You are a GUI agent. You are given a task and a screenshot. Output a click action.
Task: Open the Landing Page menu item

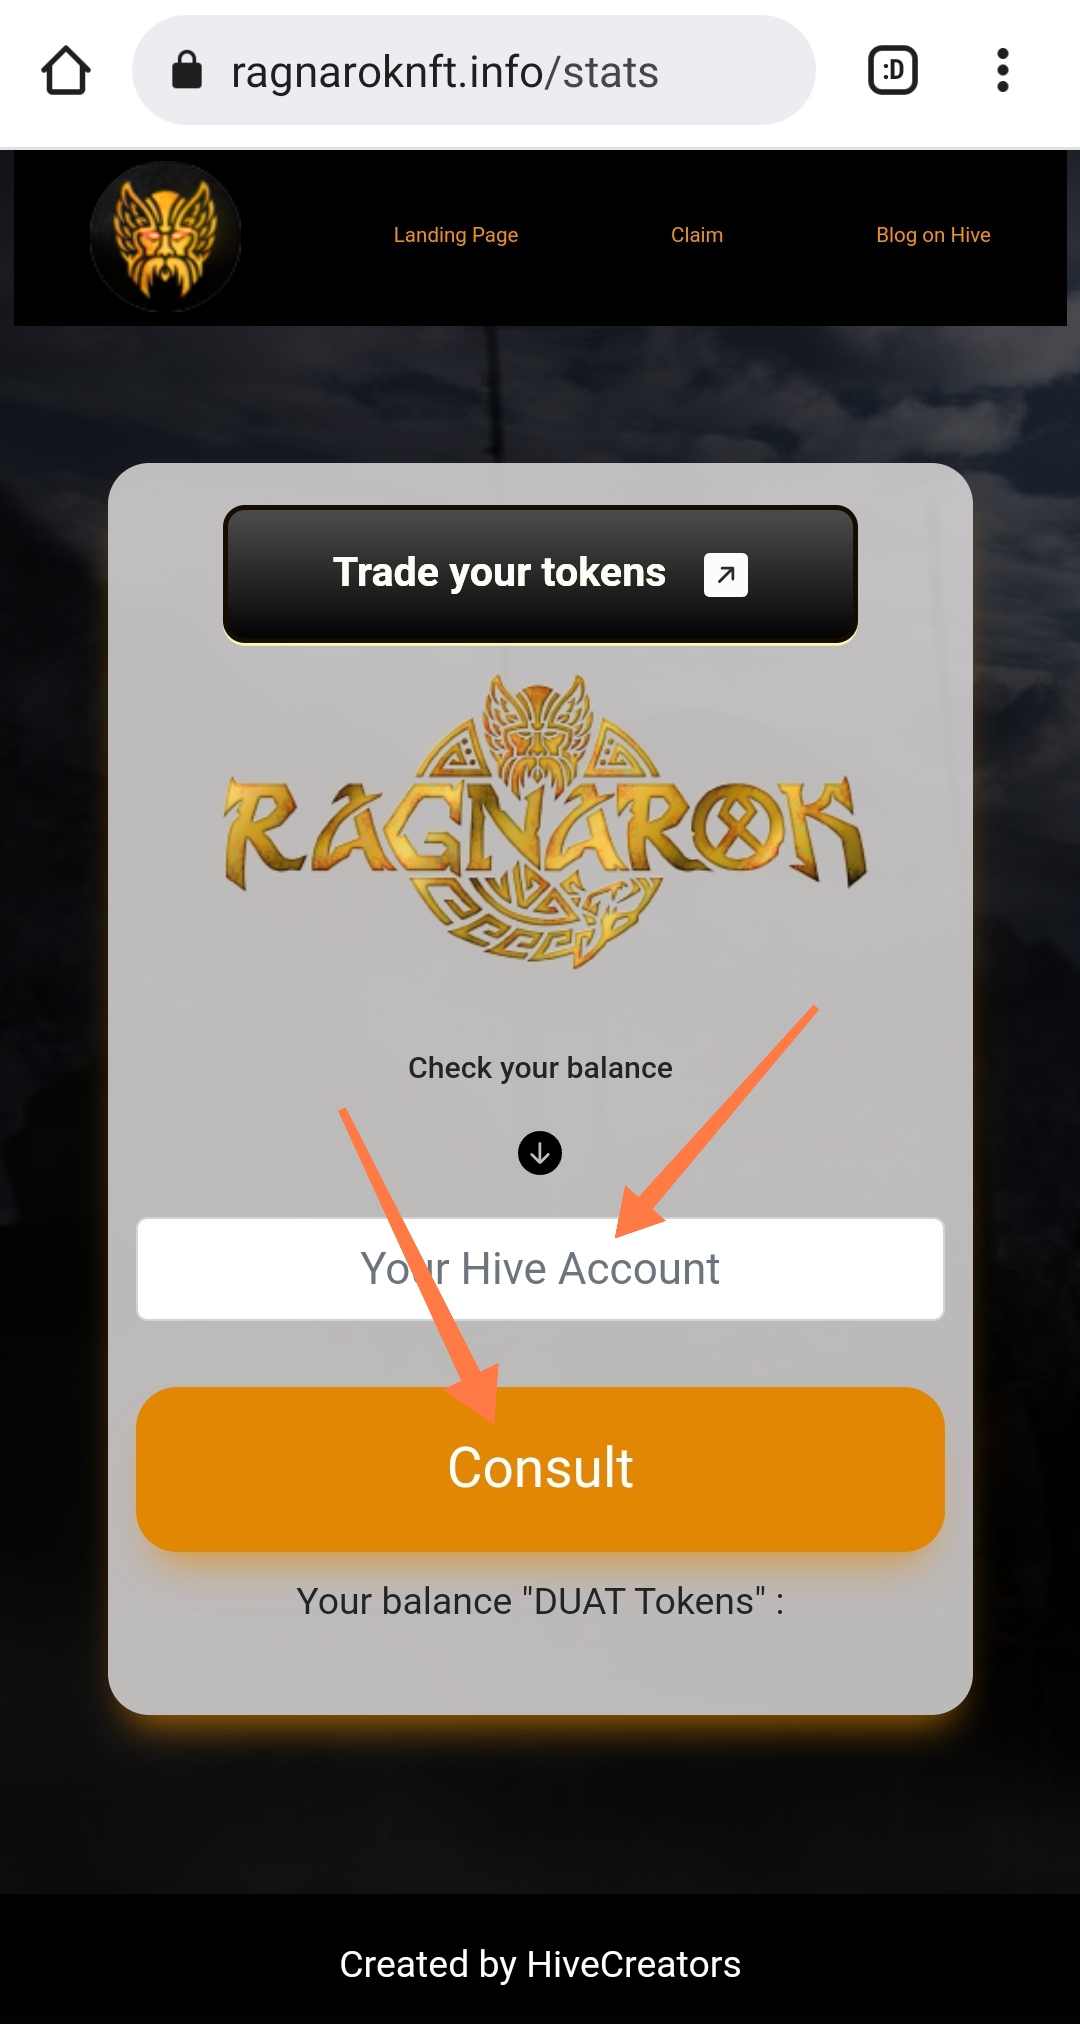coord(456,235)
